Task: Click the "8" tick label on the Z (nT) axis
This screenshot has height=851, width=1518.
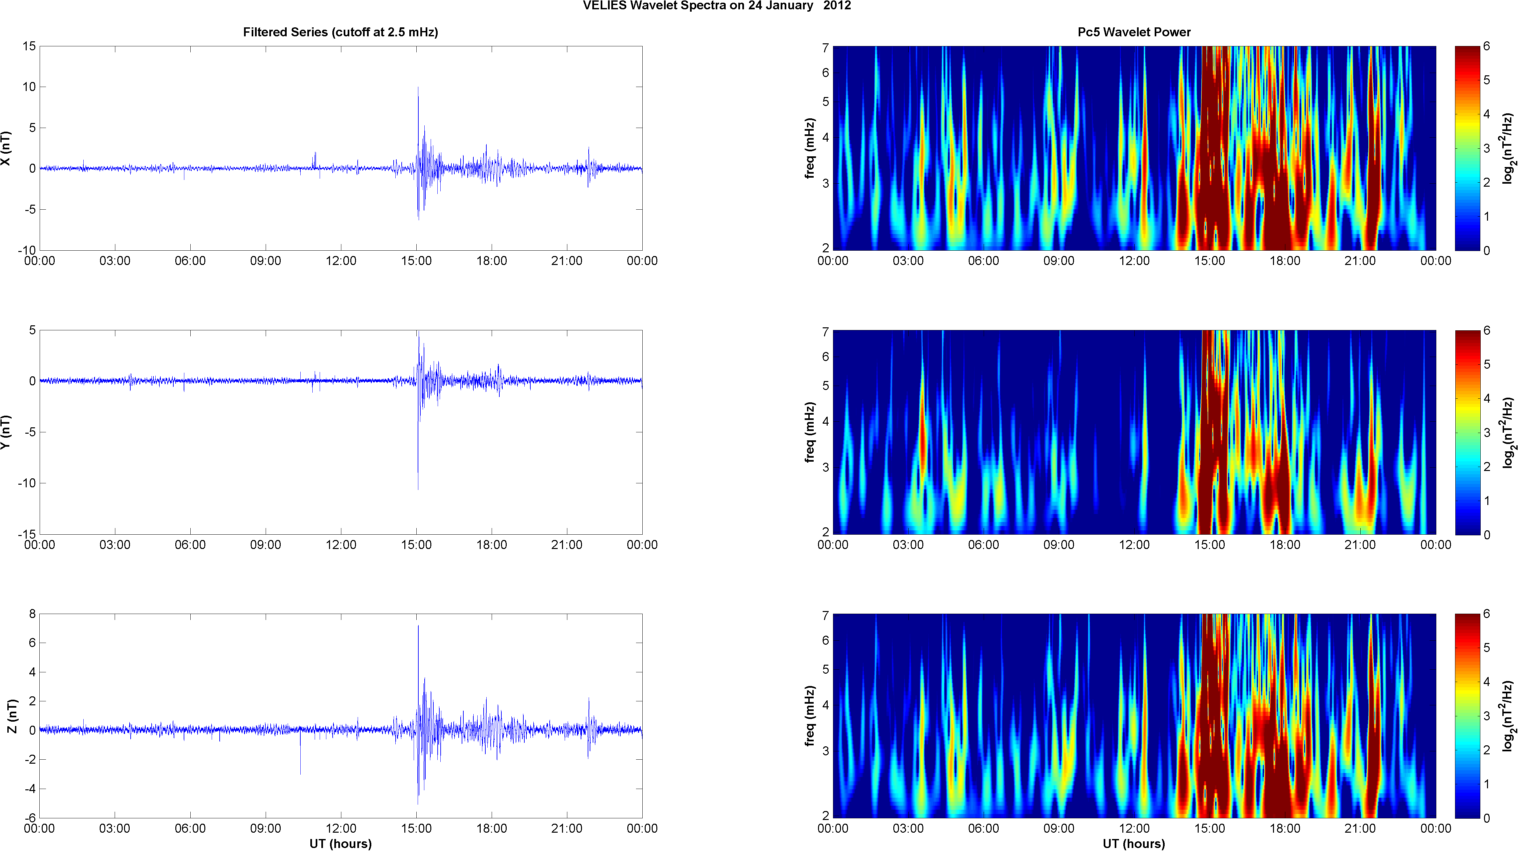Action: (x=33, y=614)
